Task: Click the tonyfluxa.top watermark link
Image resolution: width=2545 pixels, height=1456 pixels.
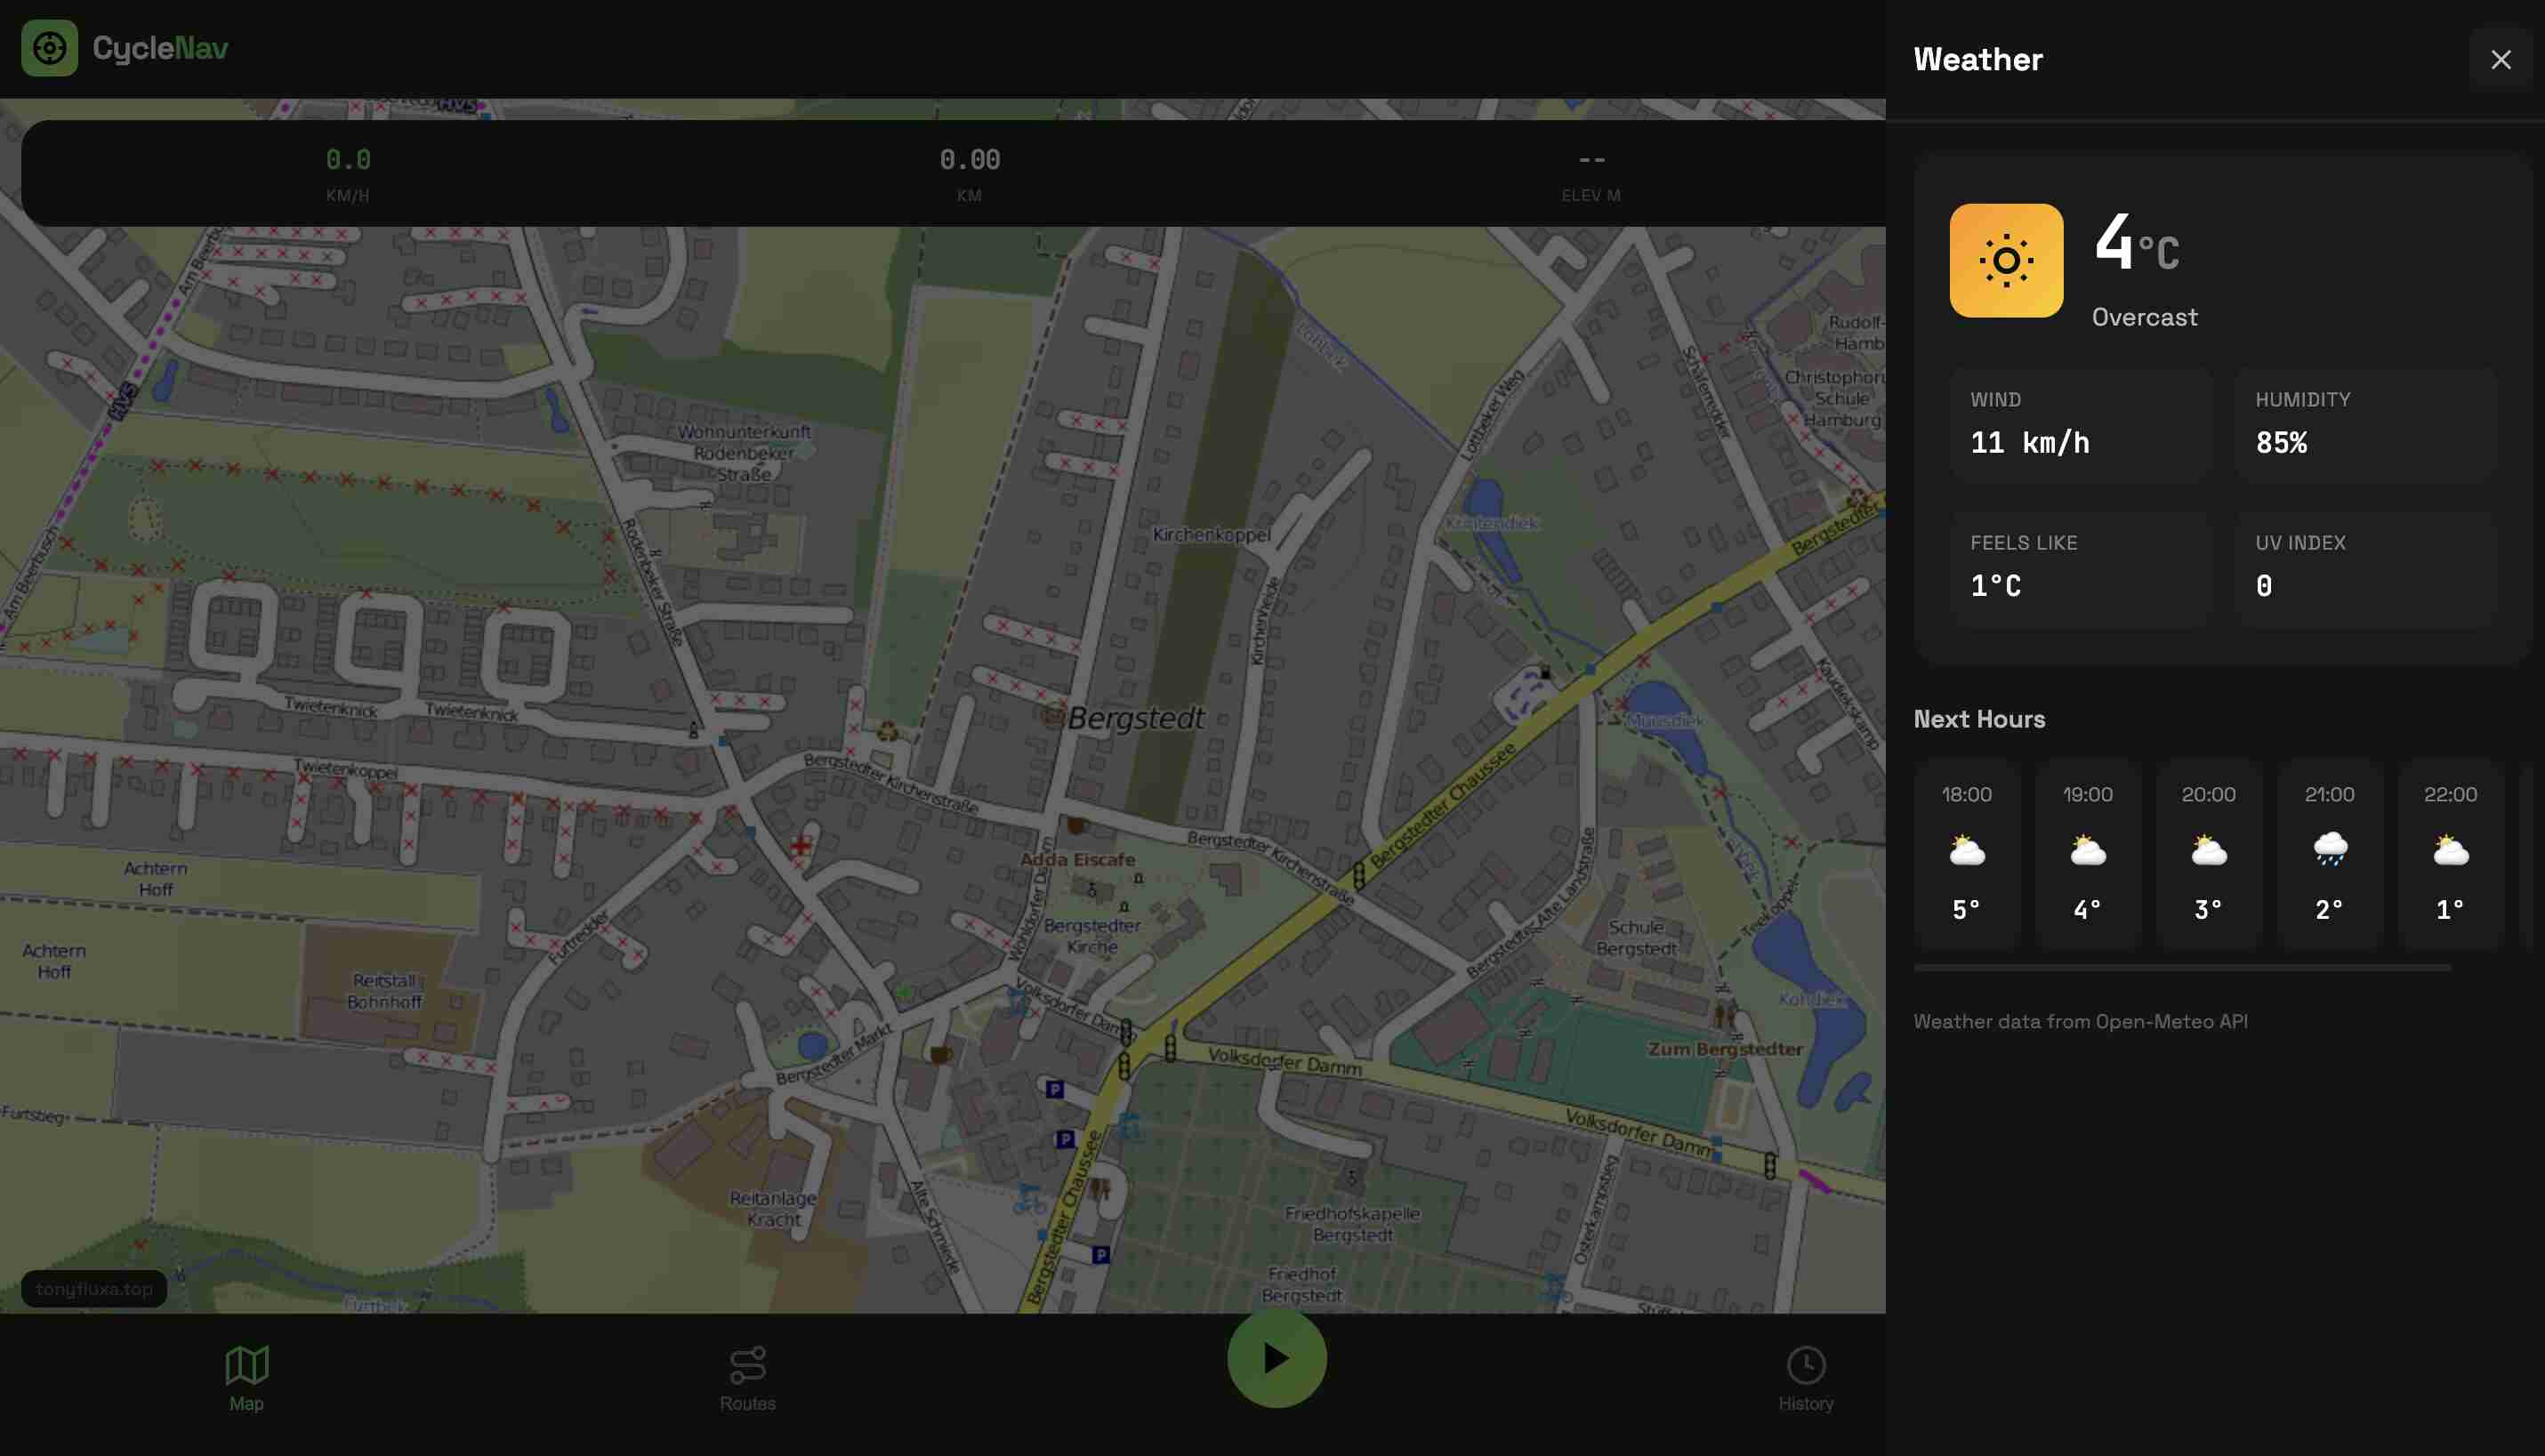Action: (x=94, y=1289)
